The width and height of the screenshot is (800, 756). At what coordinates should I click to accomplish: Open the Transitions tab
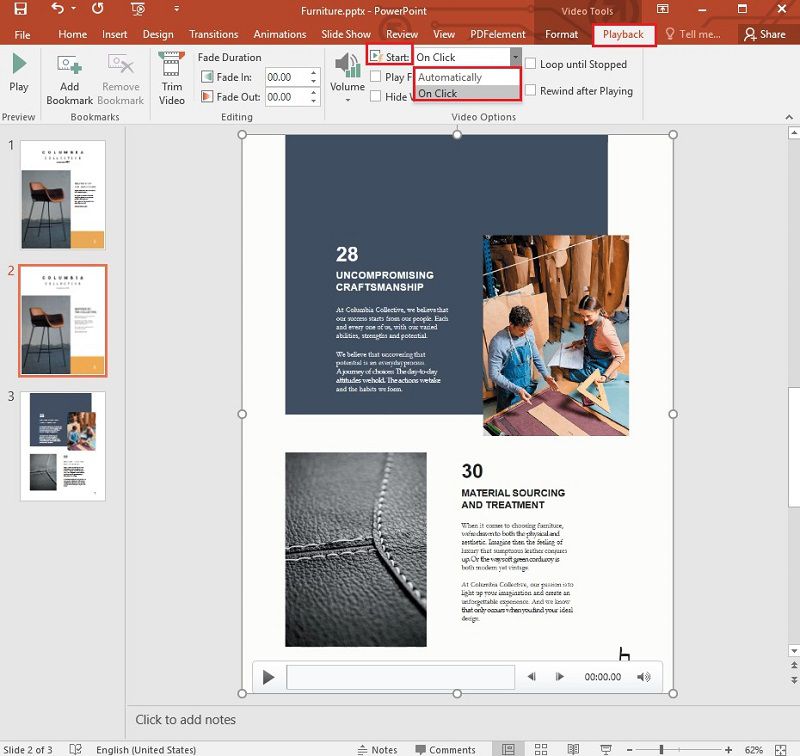pyautogui.click(x=213, y=33)
